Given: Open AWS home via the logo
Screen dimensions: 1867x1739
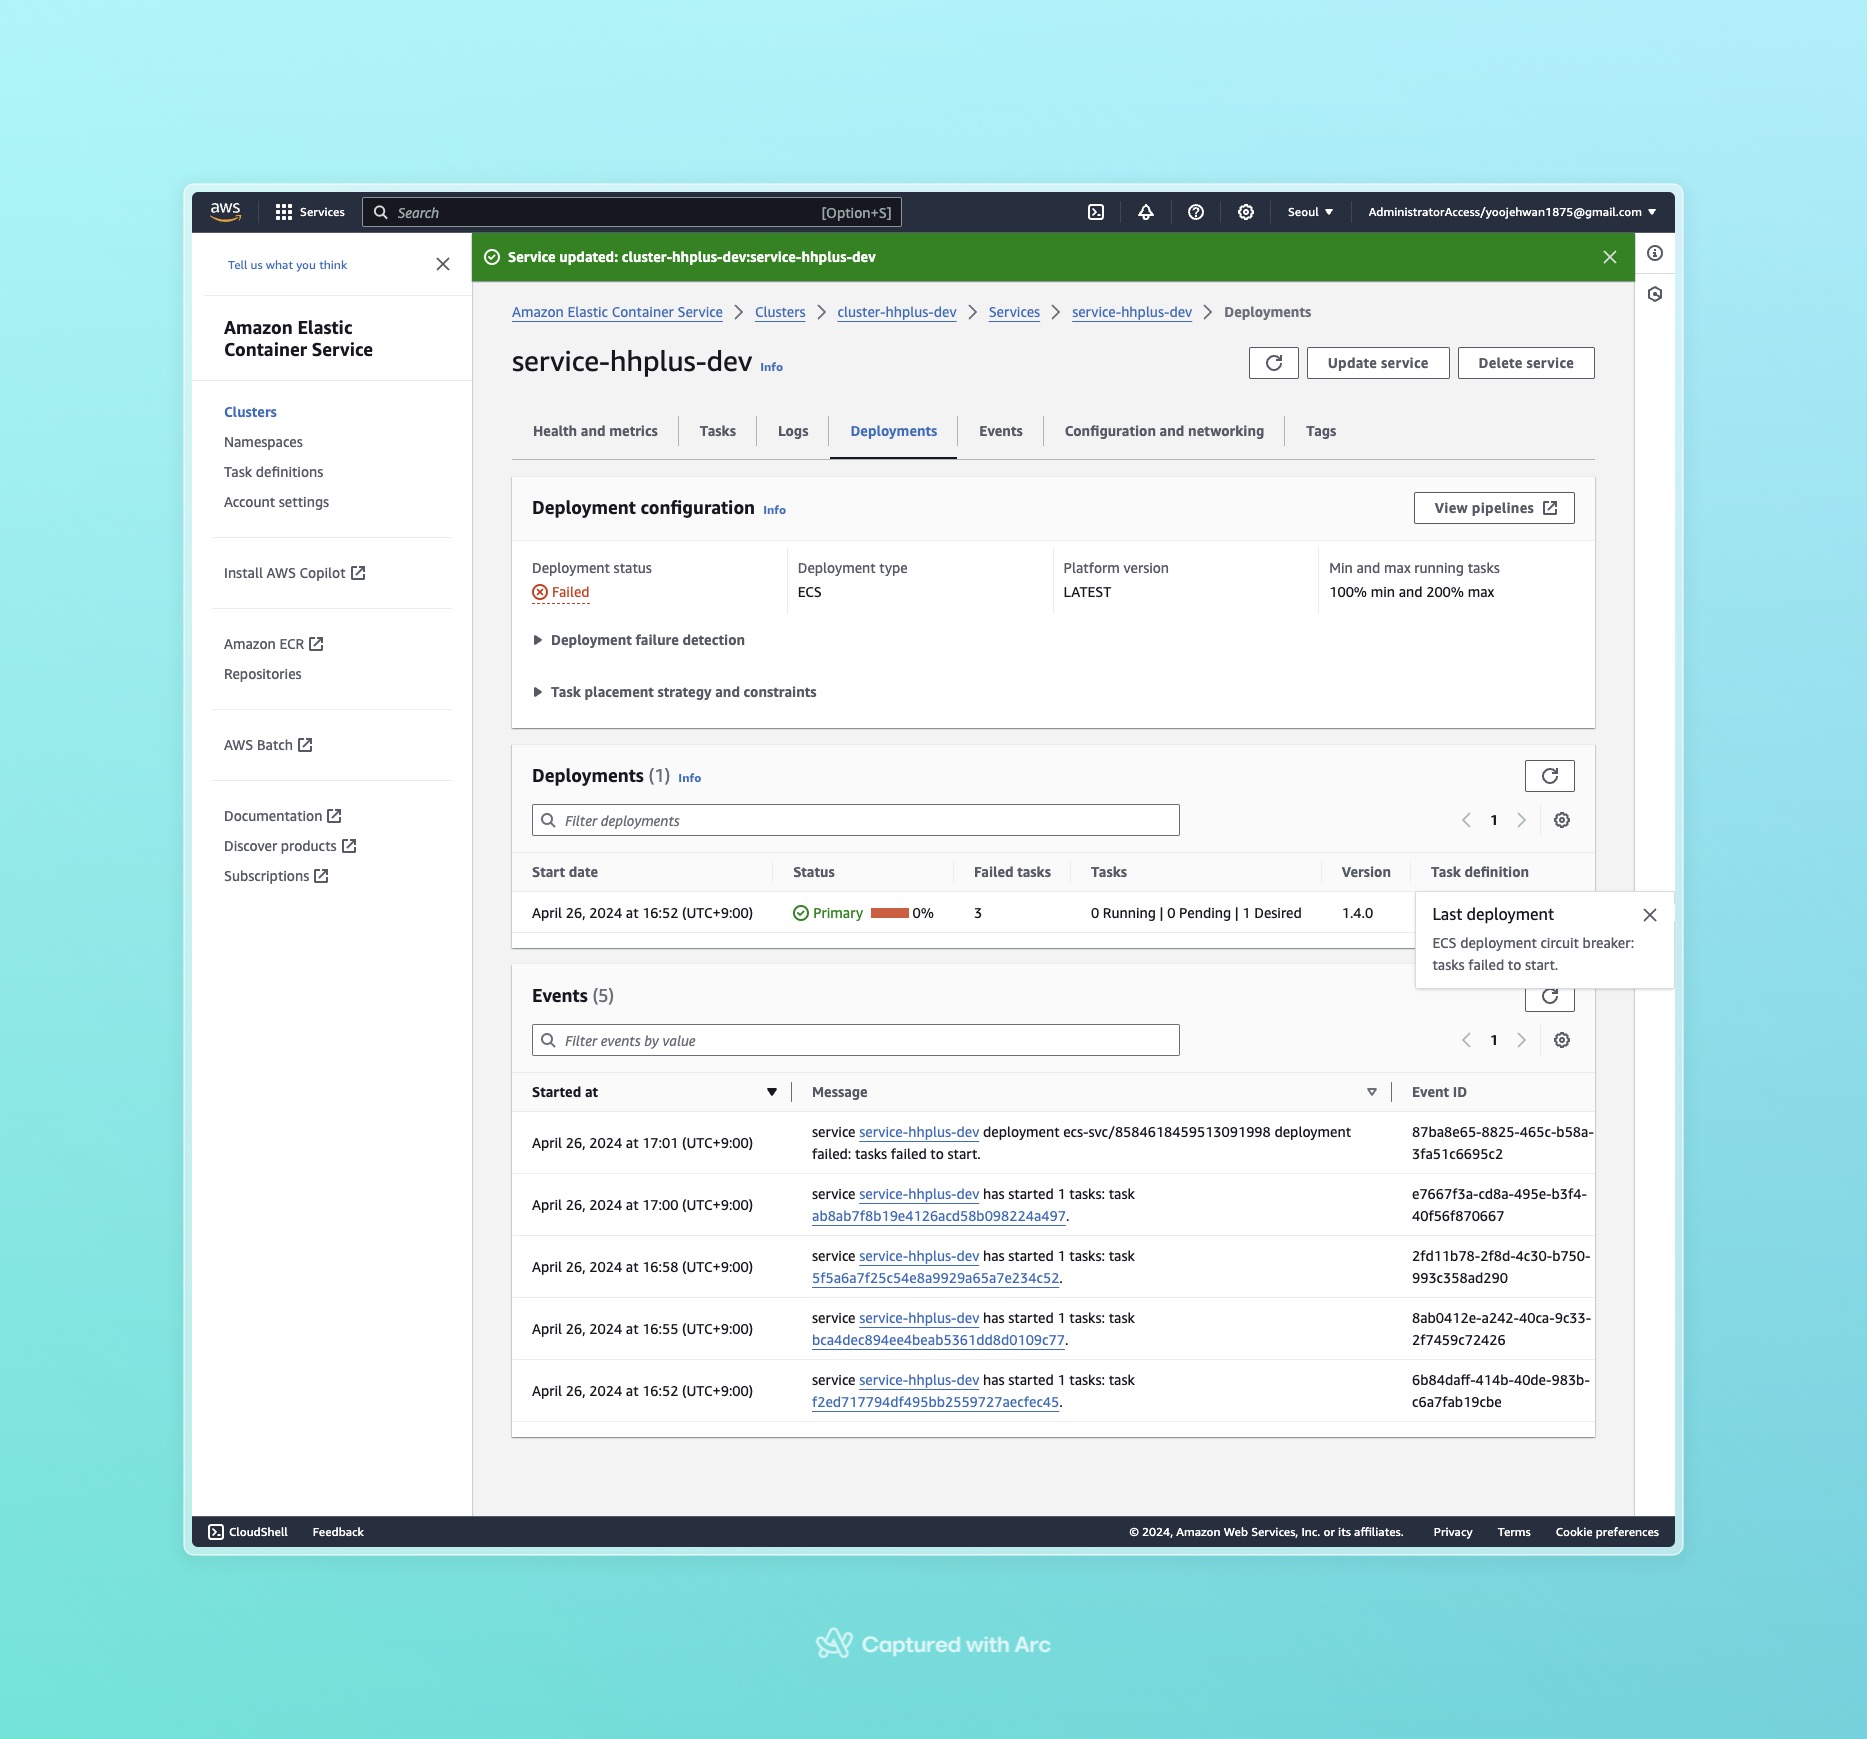Looking at the screenshot, I should click(x=225, y=212).
